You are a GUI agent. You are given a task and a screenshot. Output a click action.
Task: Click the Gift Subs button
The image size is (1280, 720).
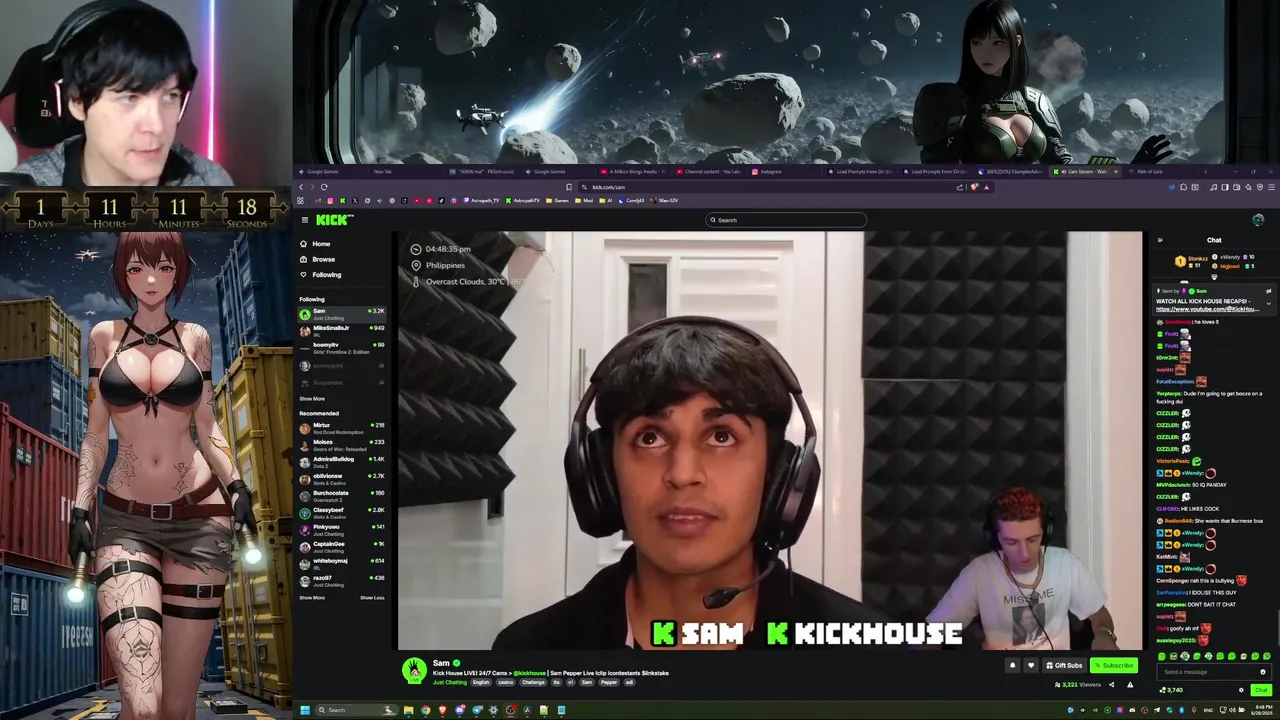point(1064,665)
